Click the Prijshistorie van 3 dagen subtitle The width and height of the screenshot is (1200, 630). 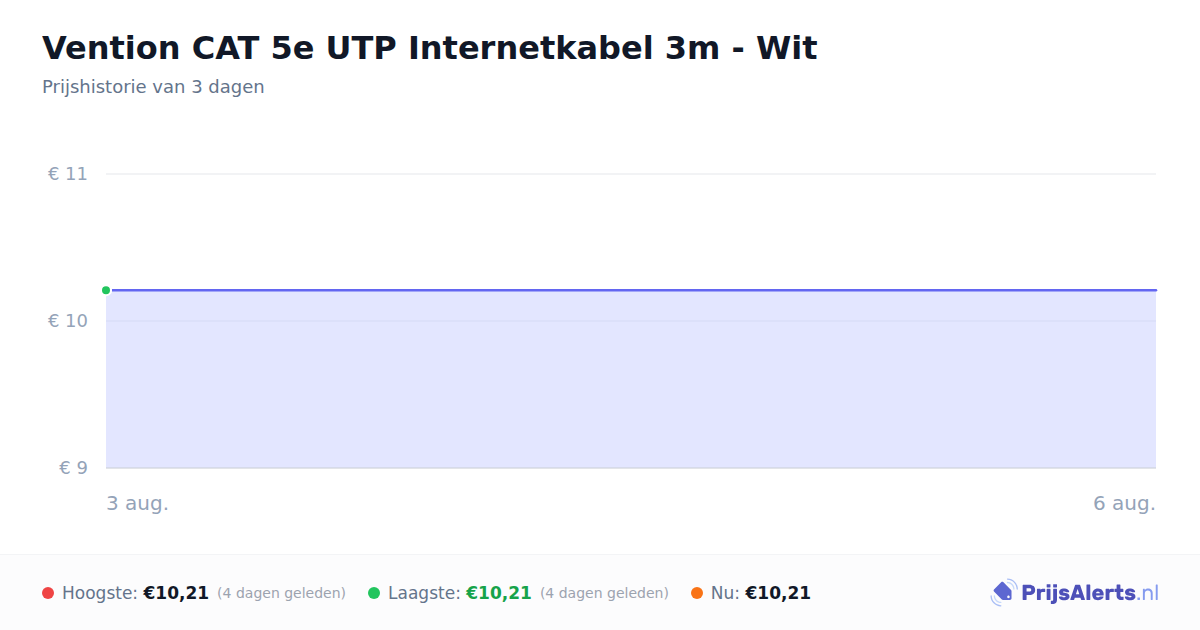click(x=153, y=87)
